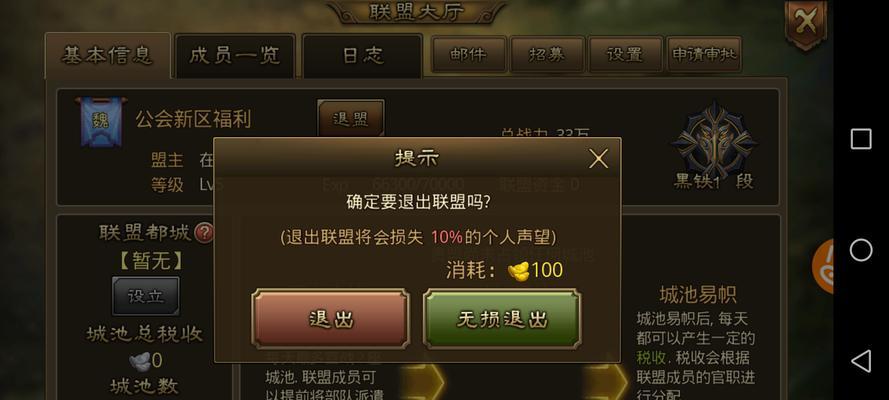Tap the orange floating assistant icon
This screenshot has width=889, height=400.
(823, 267)
